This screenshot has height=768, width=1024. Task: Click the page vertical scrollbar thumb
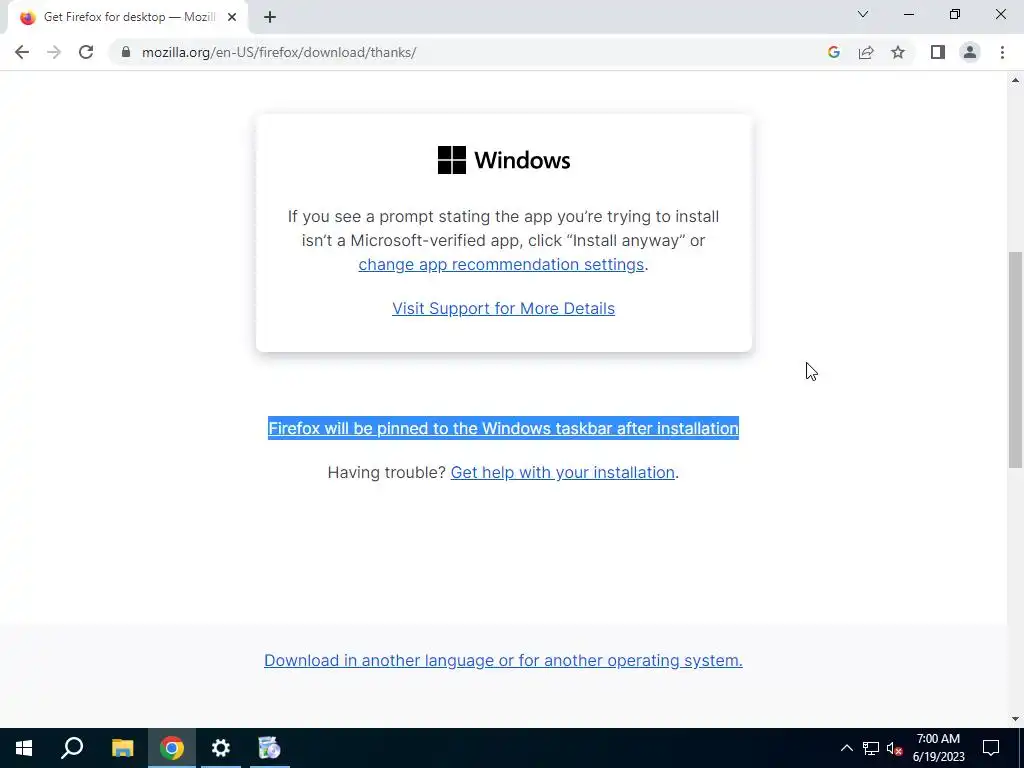point(1015,359)
